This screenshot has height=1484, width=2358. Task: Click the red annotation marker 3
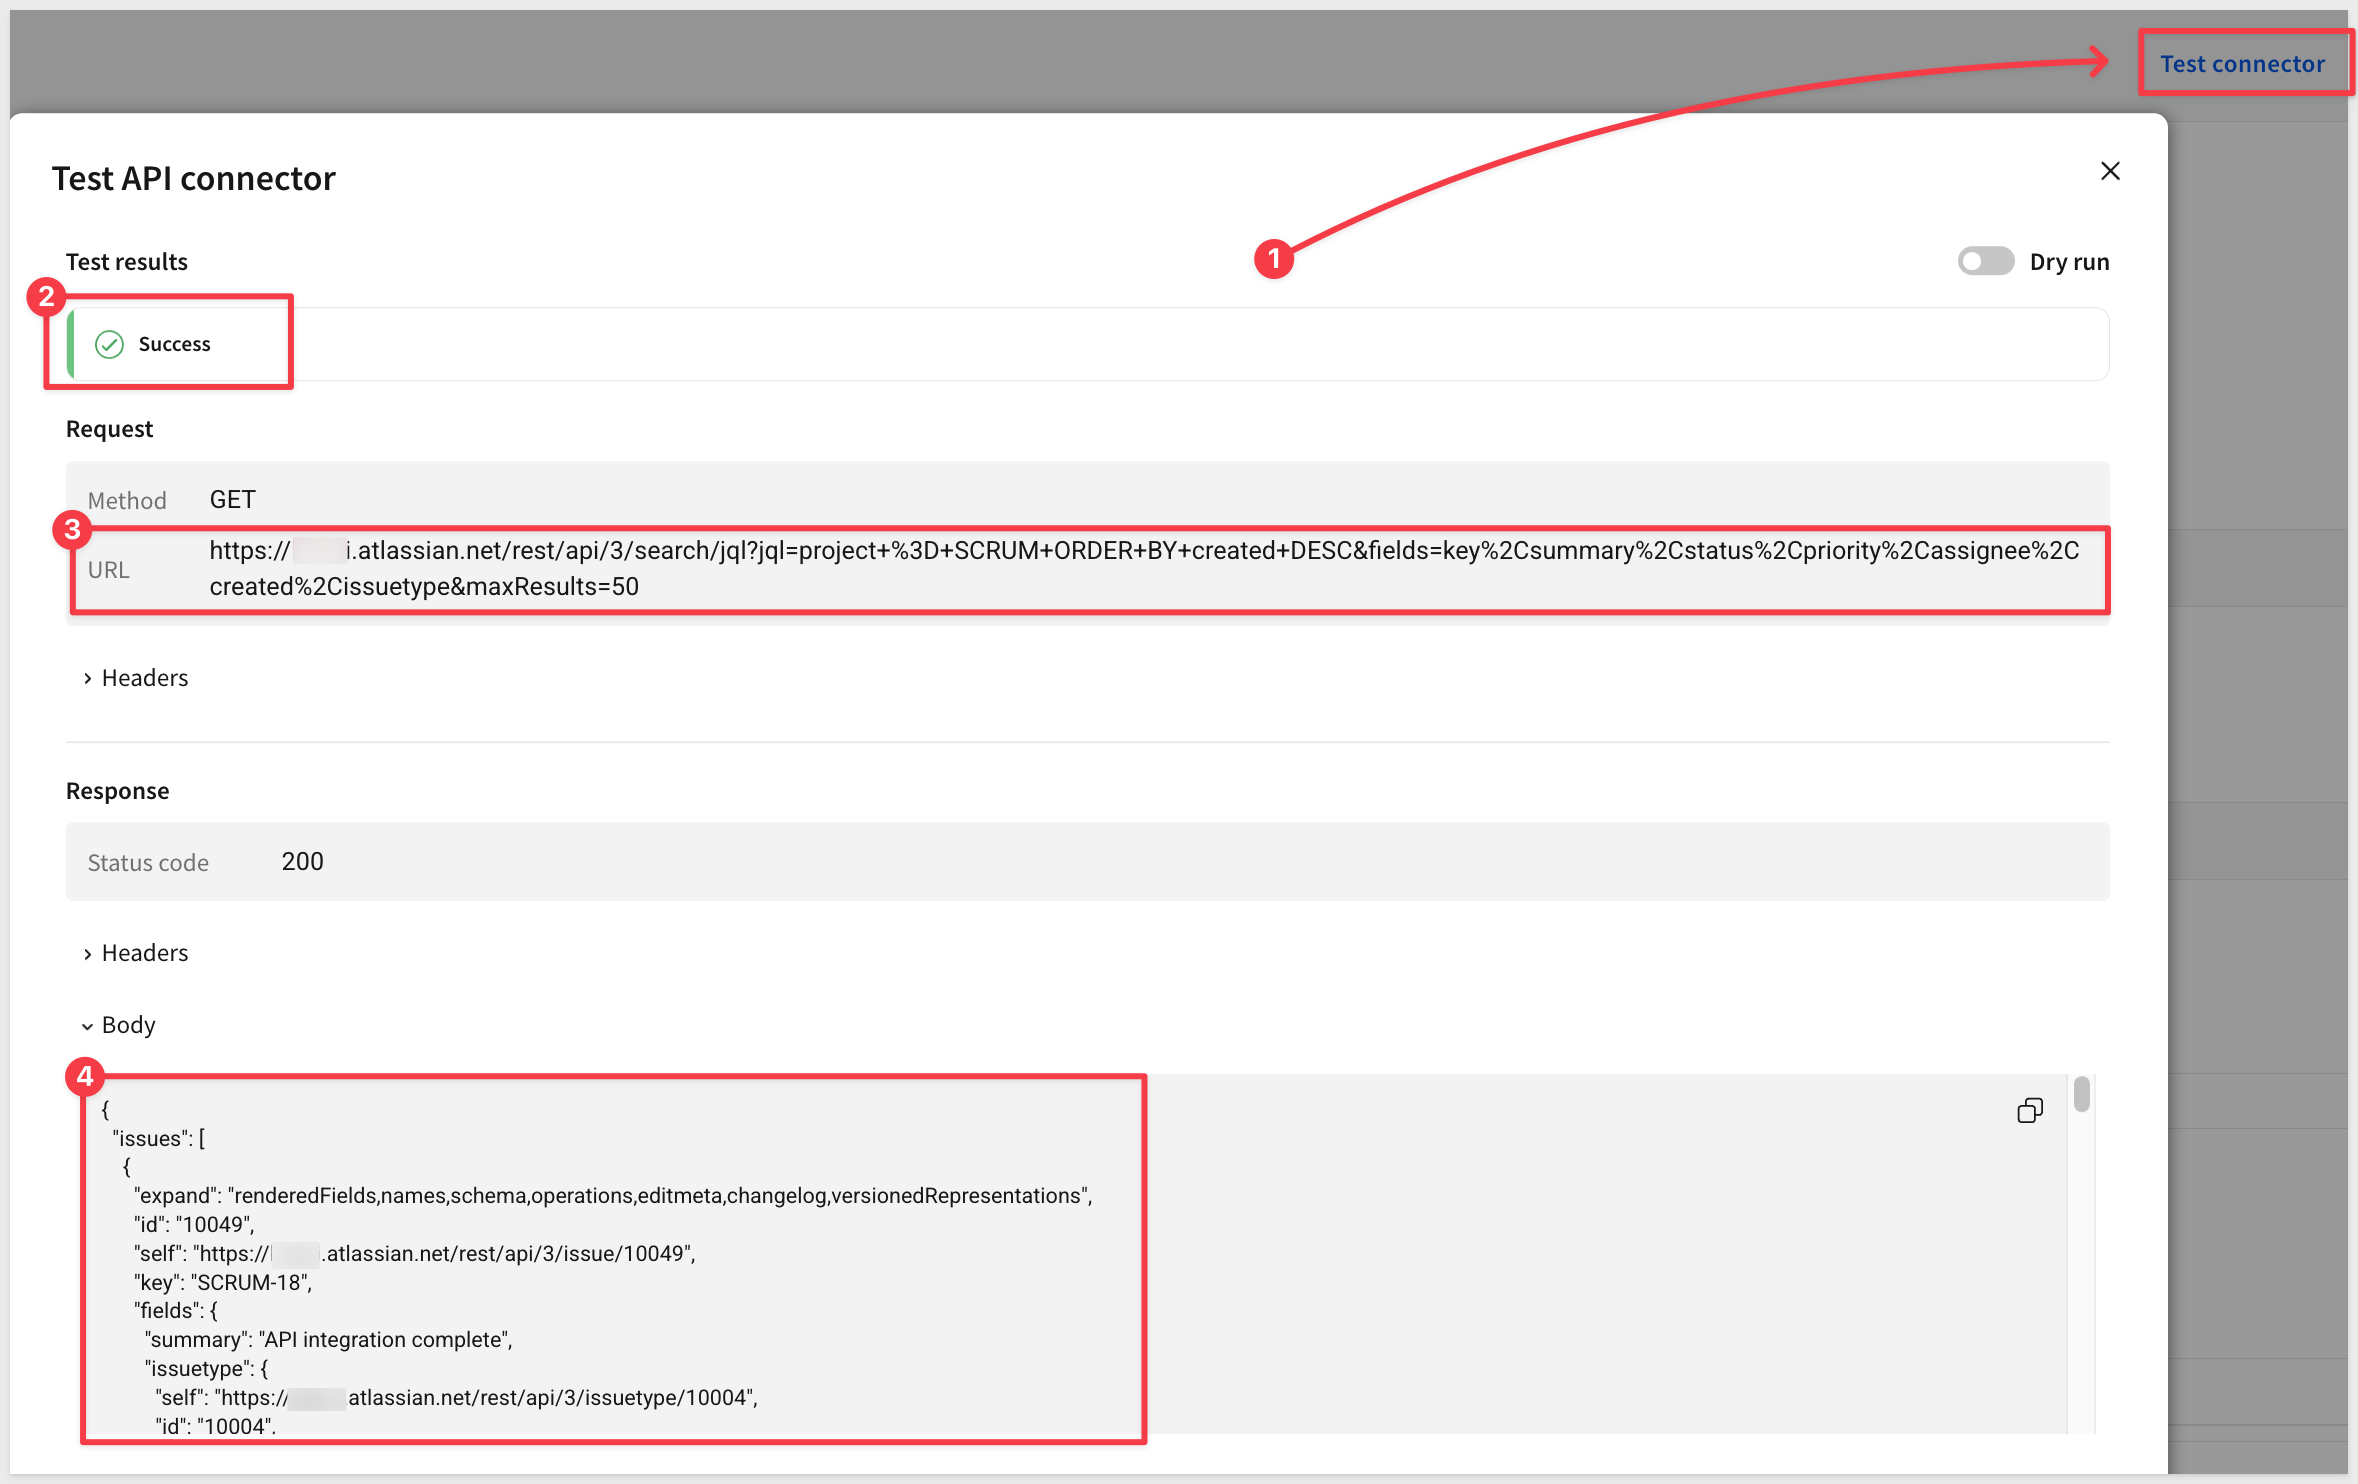tap(72, 529)
